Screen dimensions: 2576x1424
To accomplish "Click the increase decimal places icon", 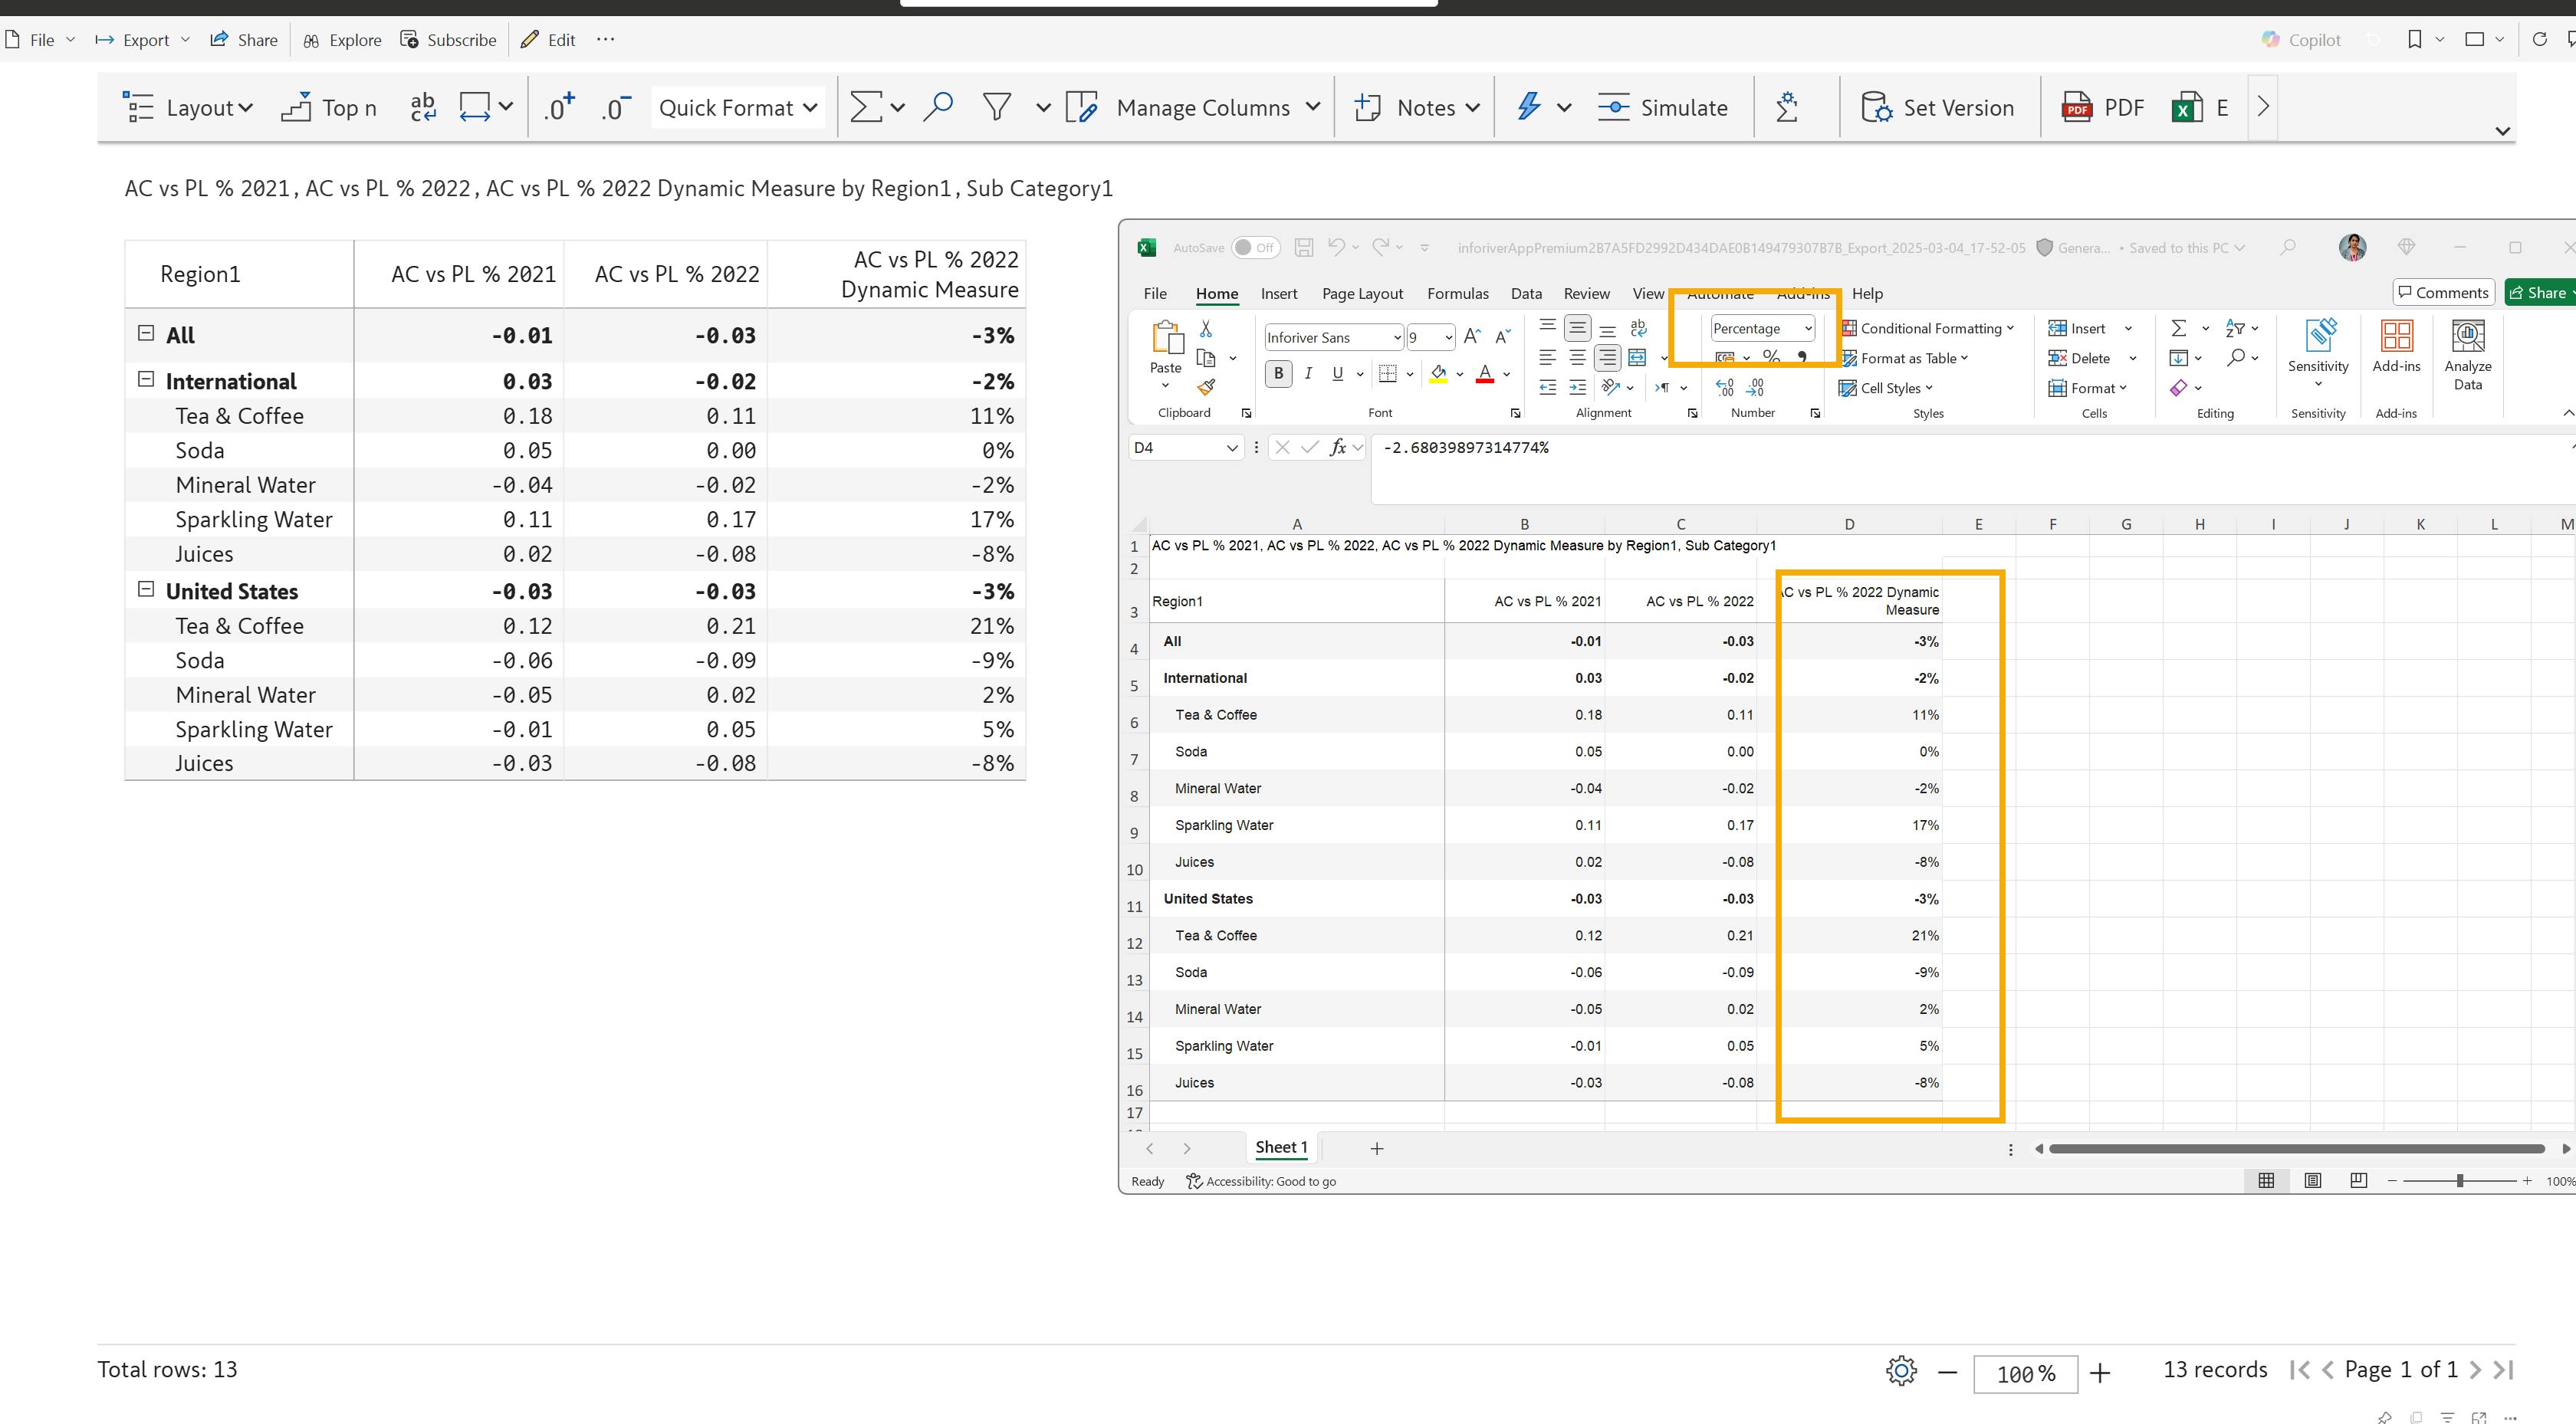I will click(x=559, y=107).
